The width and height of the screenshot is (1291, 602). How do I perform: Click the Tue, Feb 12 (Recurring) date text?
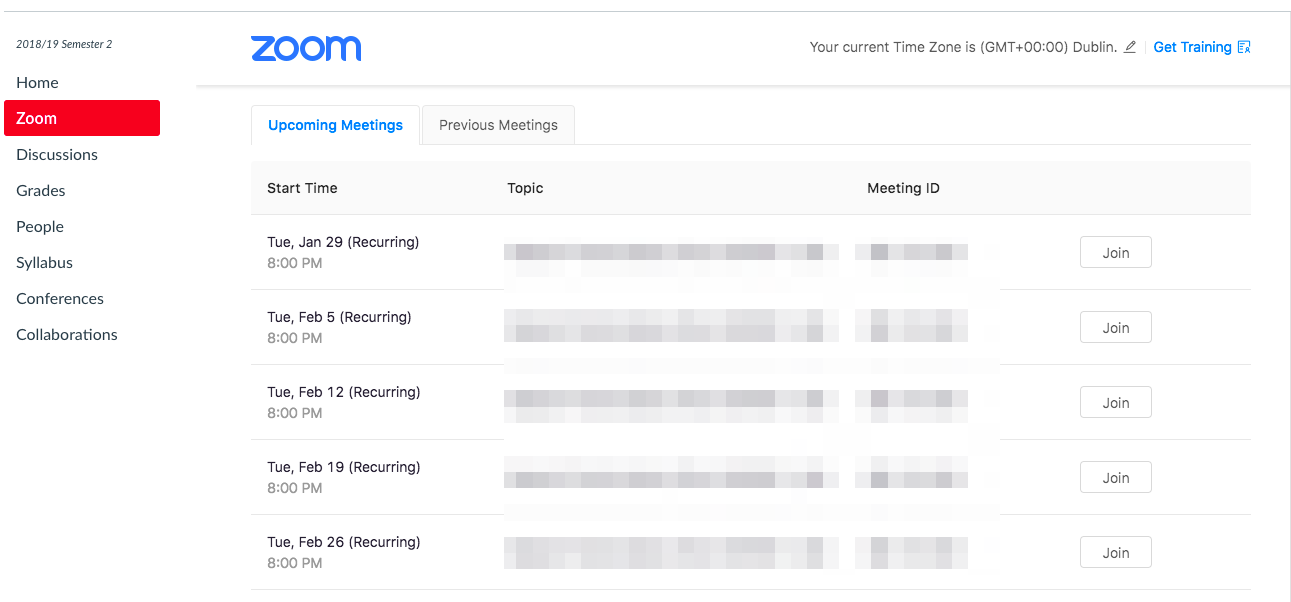coord(343,392)
